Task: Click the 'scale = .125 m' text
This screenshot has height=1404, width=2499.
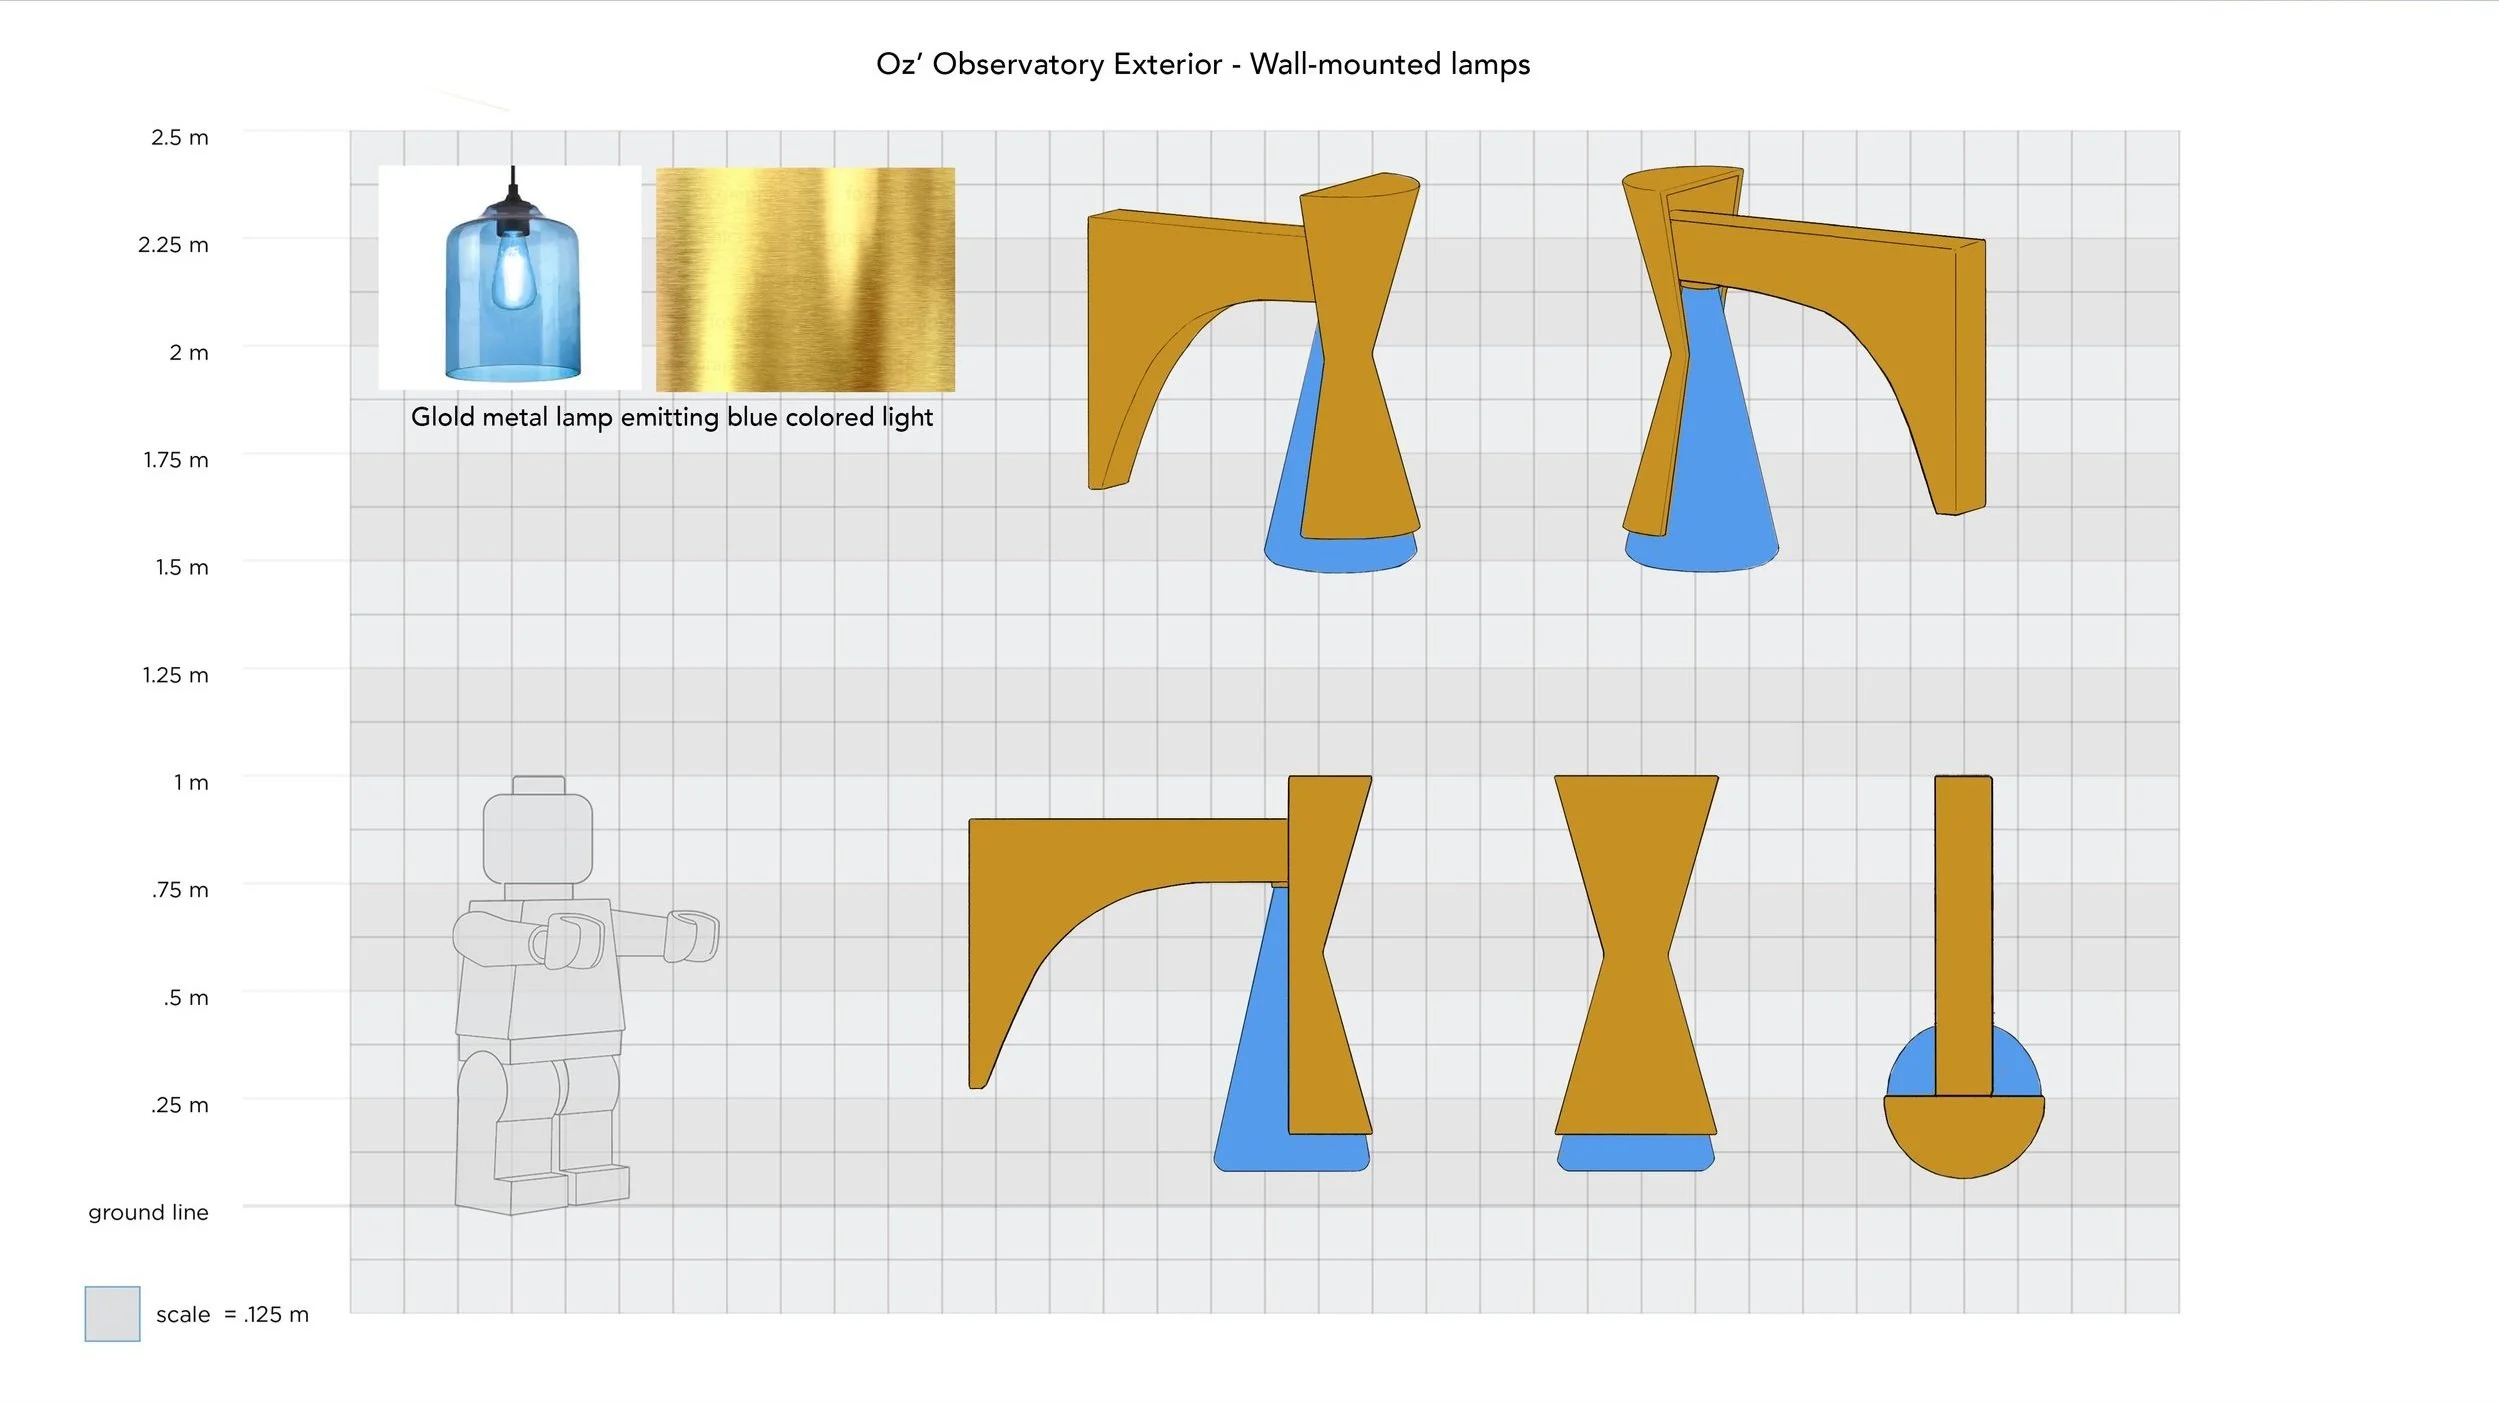Action: (x=232, y=1314)
